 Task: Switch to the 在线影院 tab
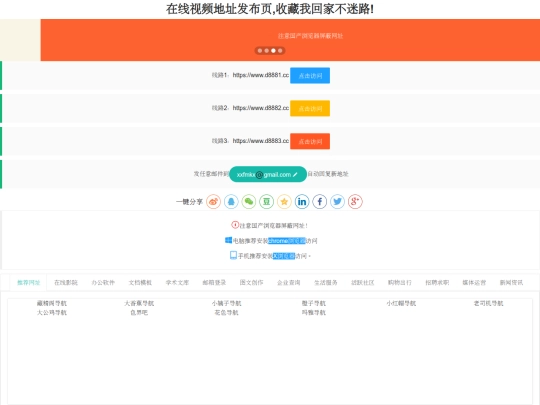point(66,283)
